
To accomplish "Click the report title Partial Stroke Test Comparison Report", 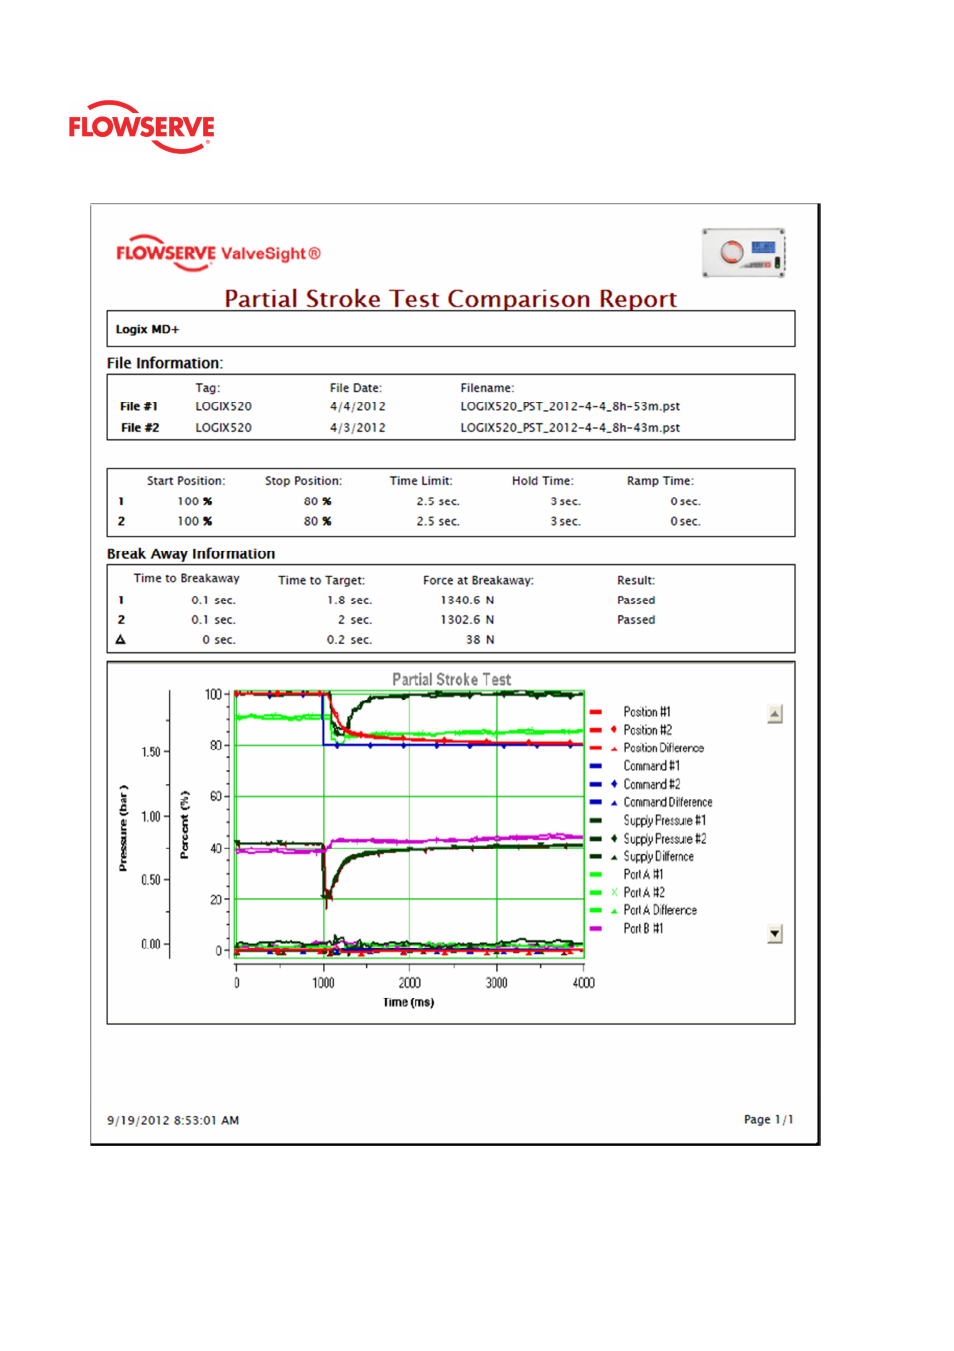I will 450,298.
